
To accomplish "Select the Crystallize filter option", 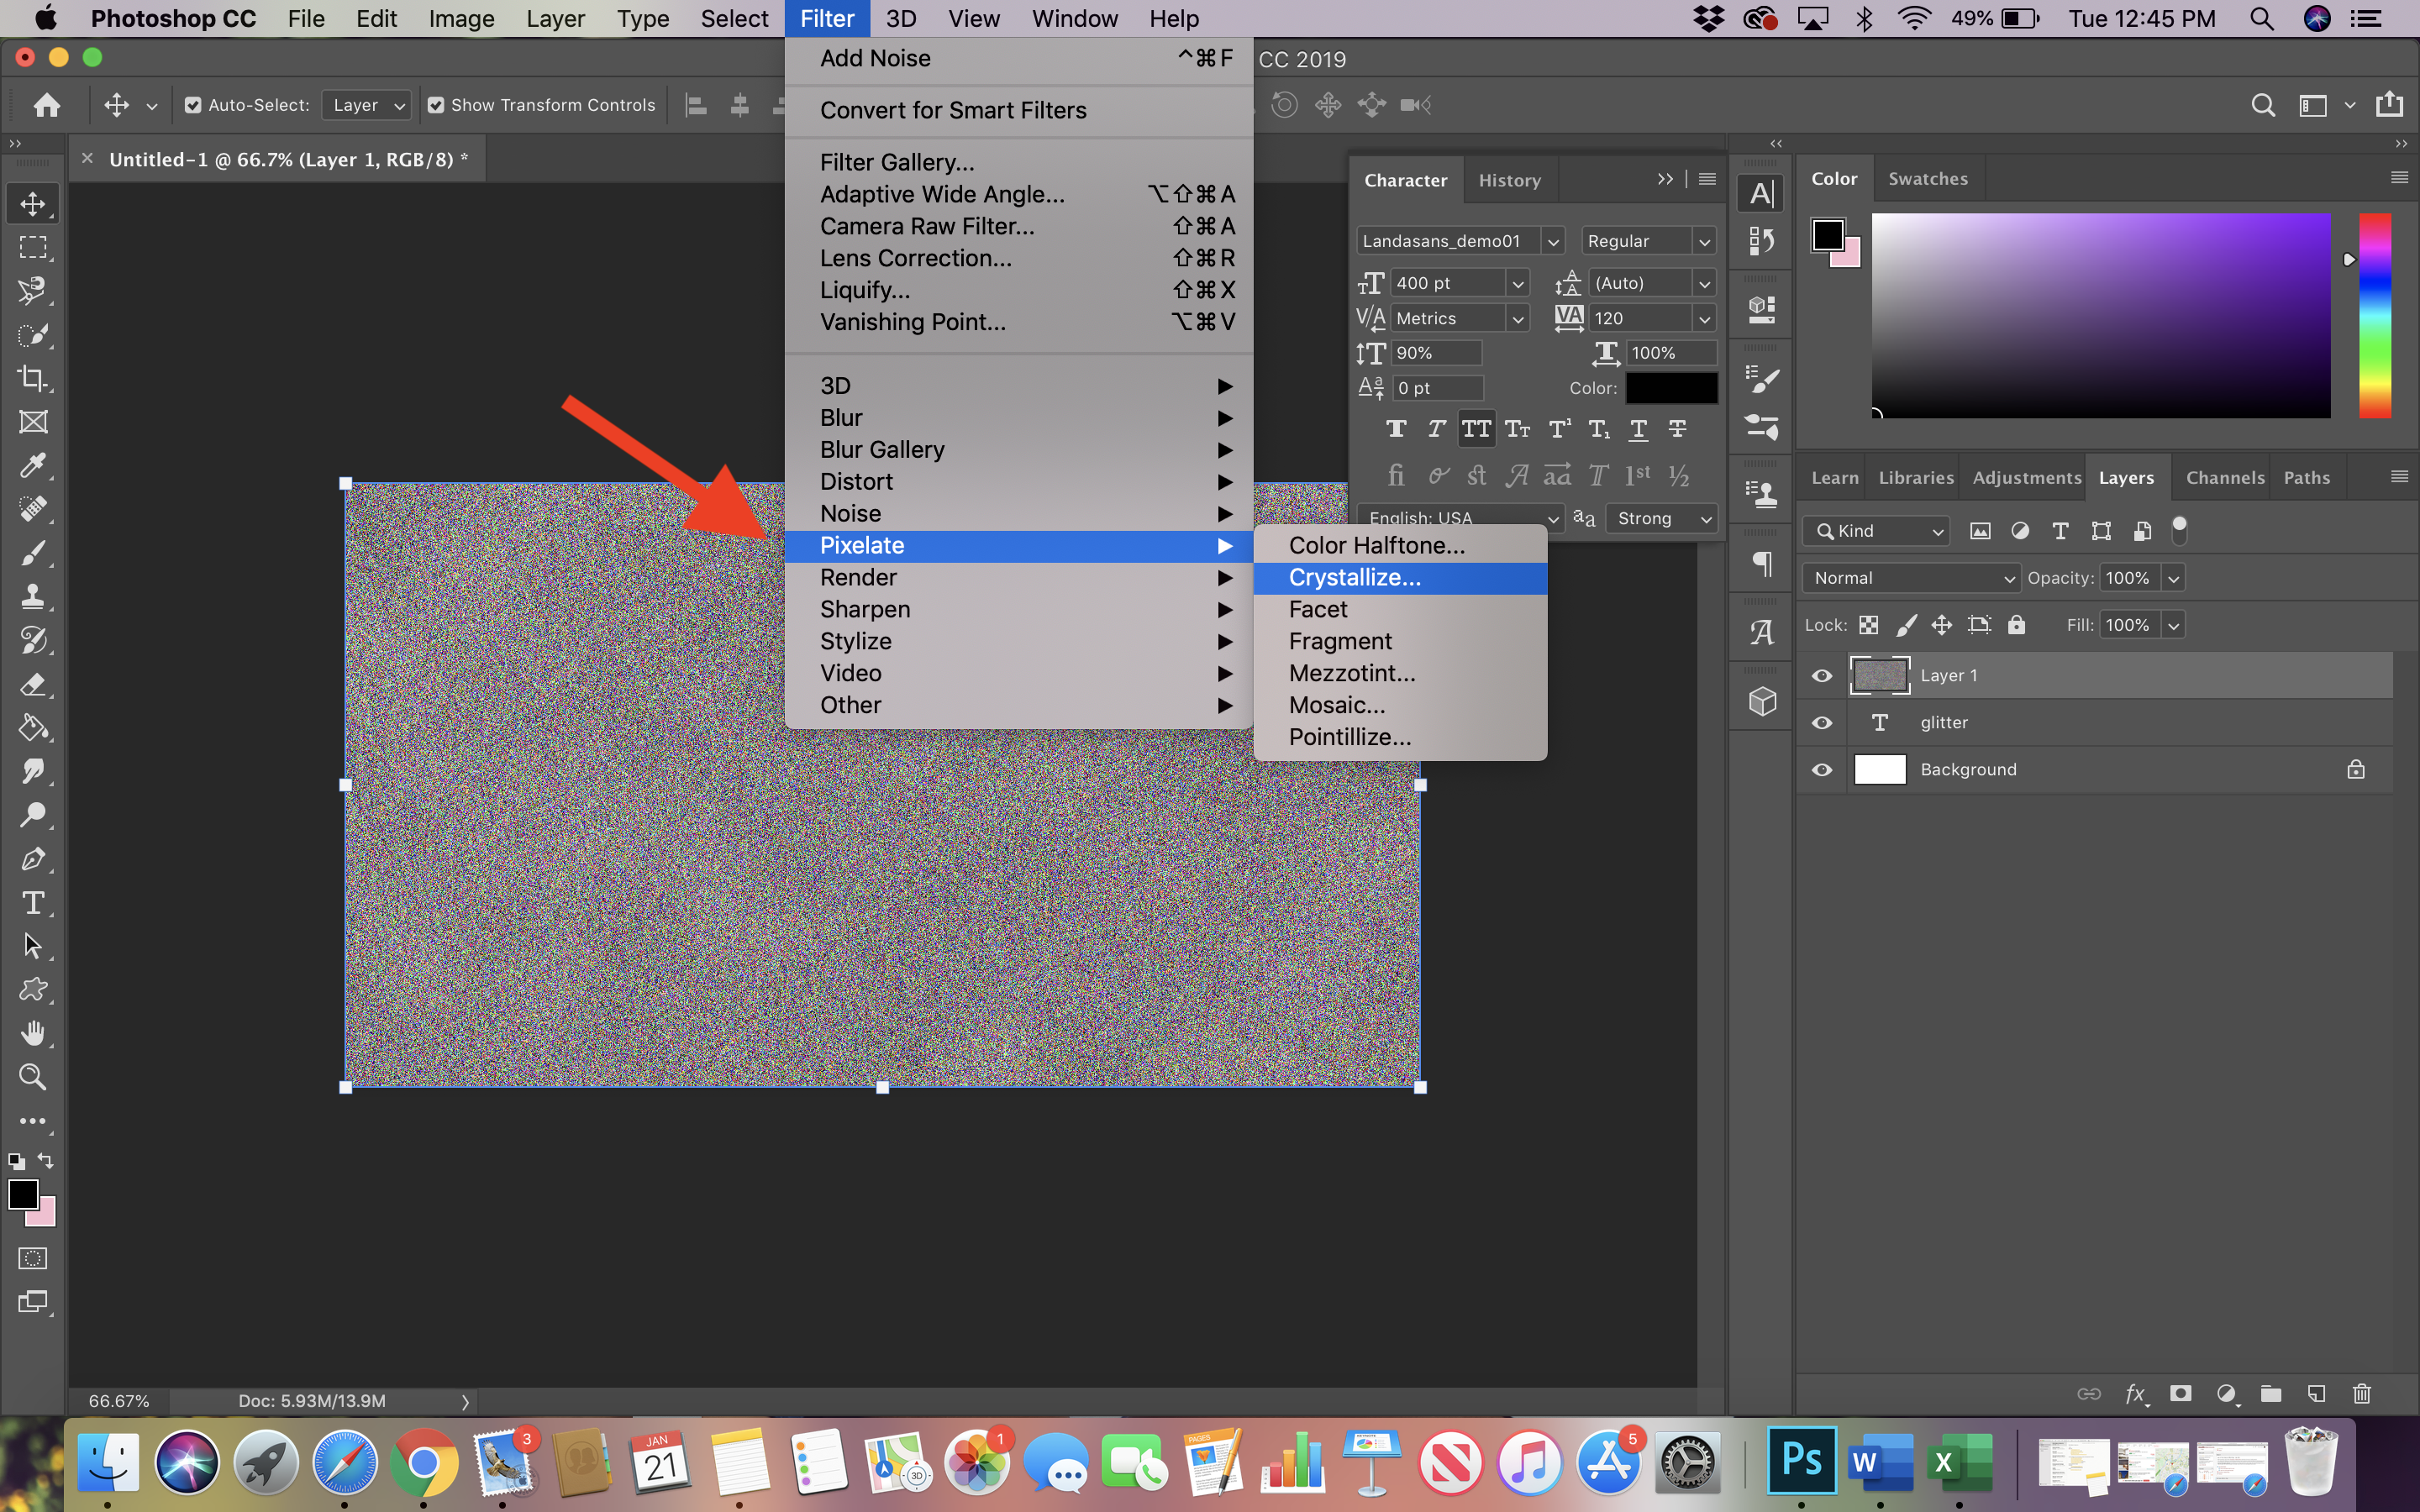I will point(1354,576).
